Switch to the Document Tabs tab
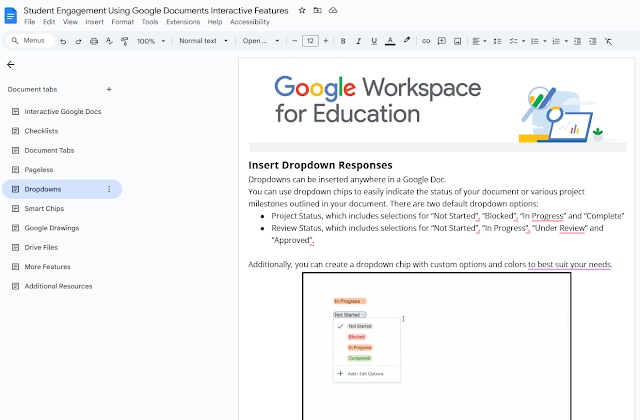The image size is (640, 420). click(62, 151)
